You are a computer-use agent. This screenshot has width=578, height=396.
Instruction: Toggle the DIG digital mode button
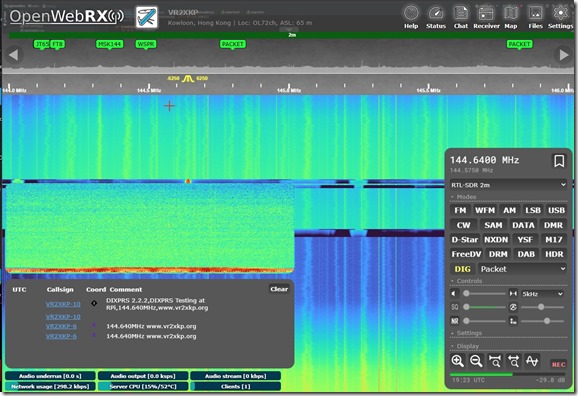click(462, 269)
